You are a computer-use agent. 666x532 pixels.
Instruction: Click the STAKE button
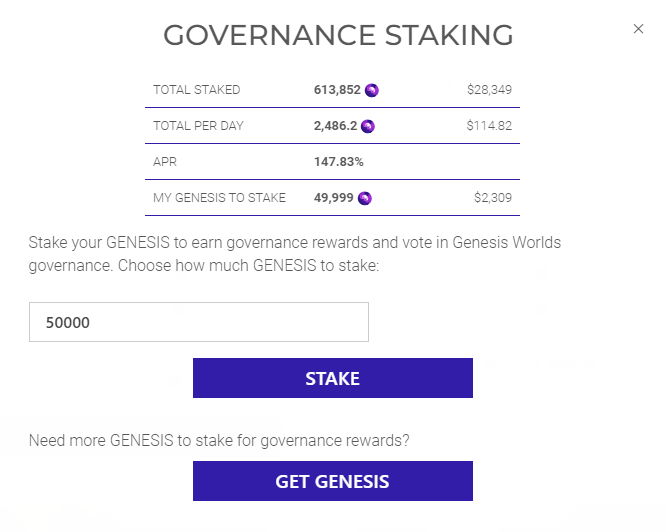(x=332, y=379)
